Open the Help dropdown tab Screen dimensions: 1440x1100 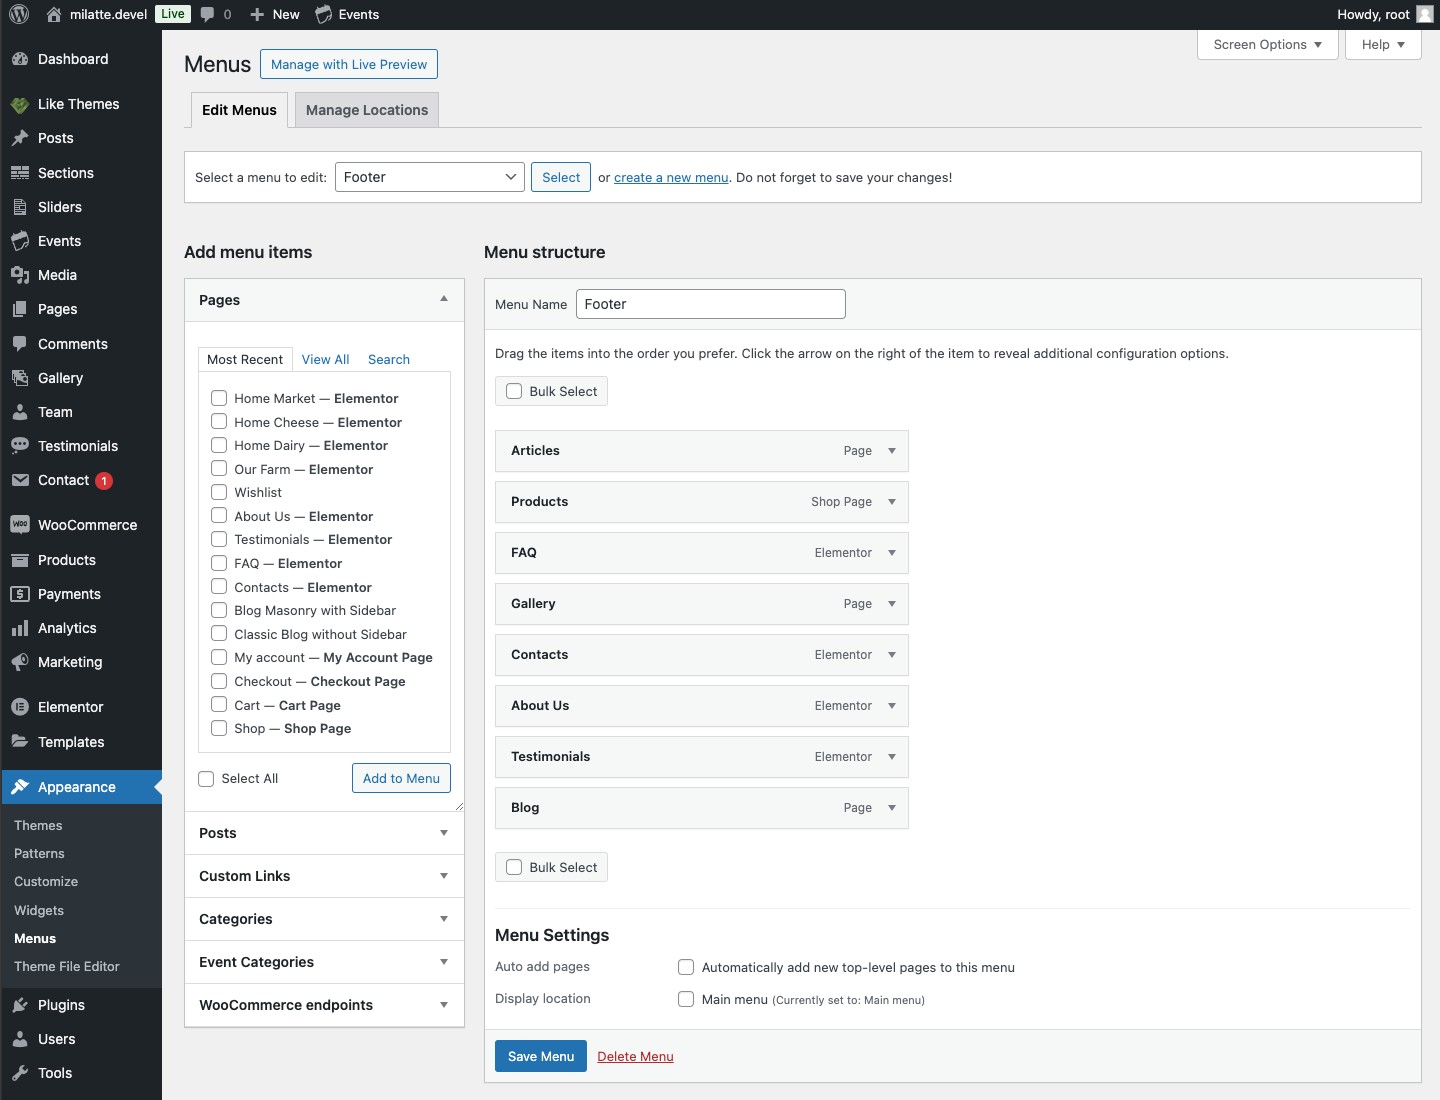(1383, 45)
